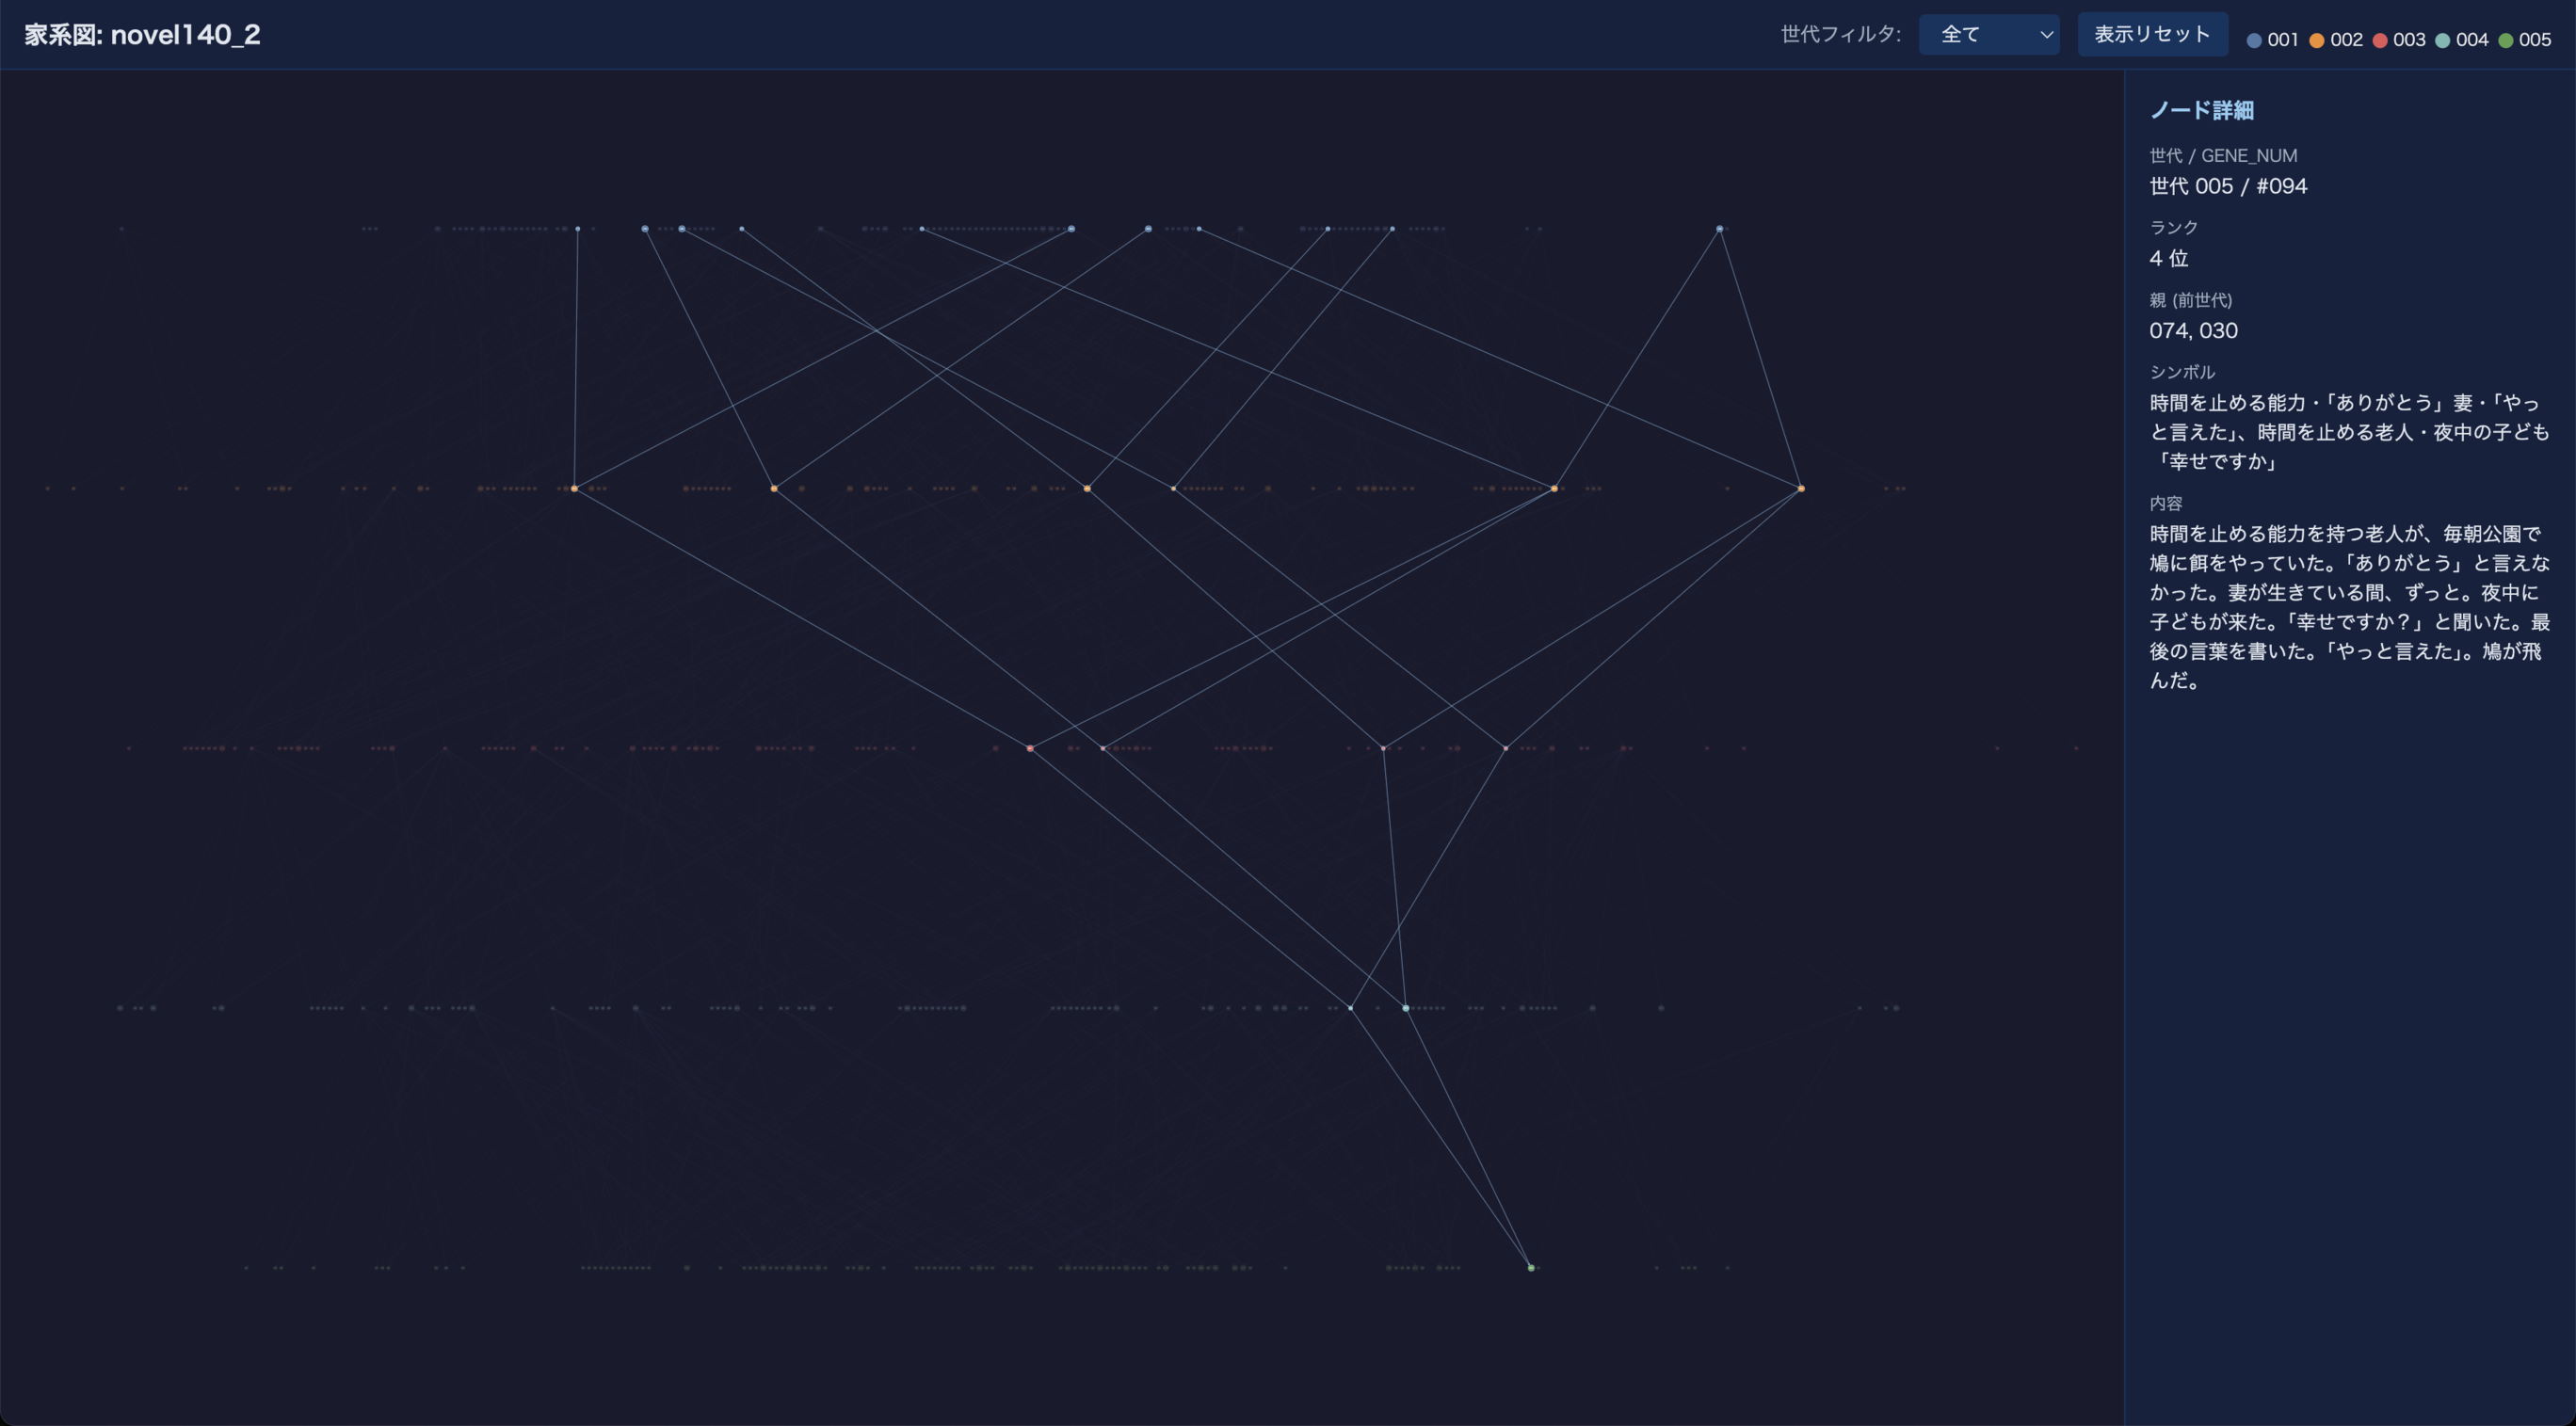Click the dropdown chevron beside 全て
Image resolution: width=2576 pixels, height=1426 pixels.
2046,35
